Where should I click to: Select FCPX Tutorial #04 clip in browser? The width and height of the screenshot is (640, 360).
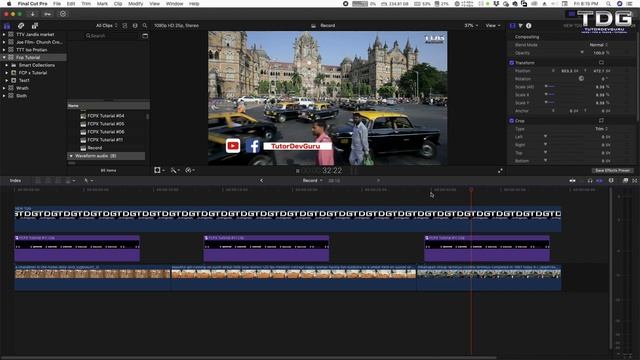105,116
